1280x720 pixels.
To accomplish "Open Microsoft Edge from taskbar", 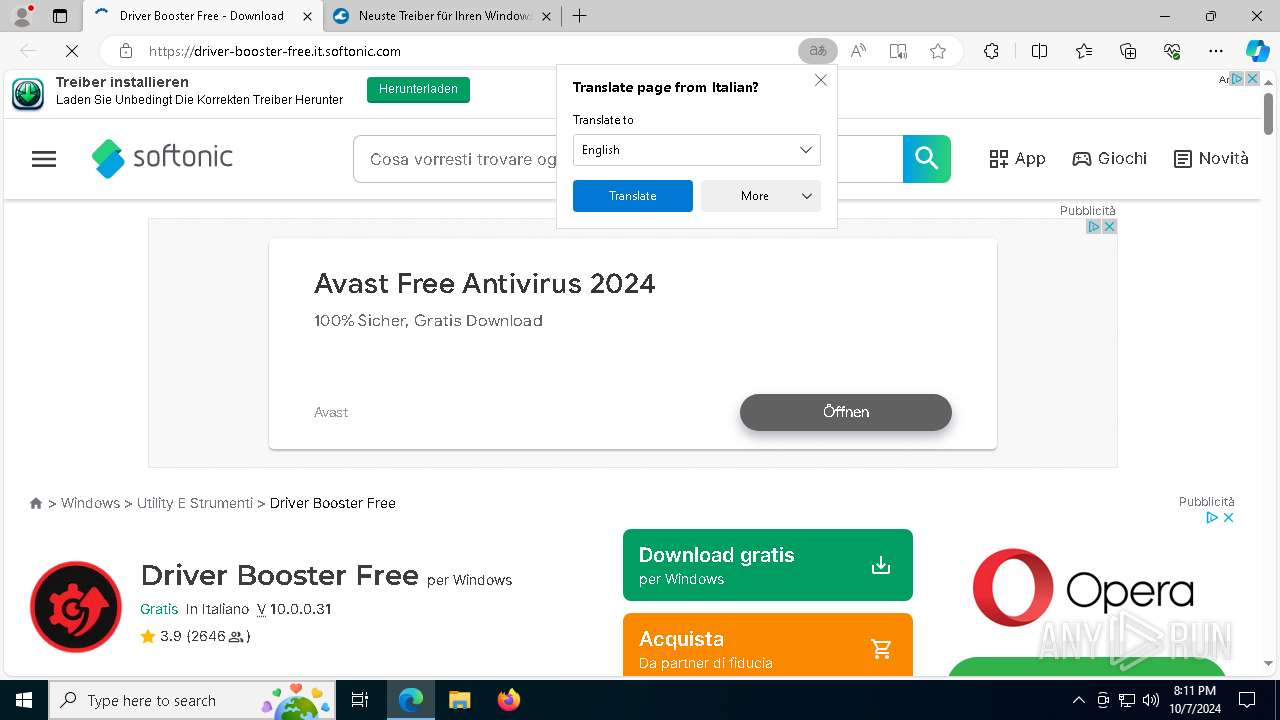I will [x=411, y=700].
